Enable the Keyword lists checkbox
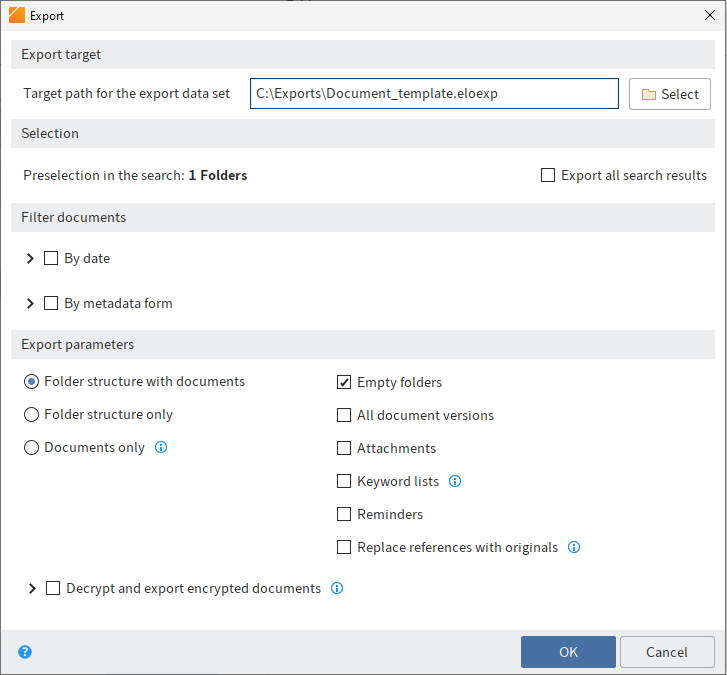The height and width of the screenshot is (675, 727). [x=344, y=481]
